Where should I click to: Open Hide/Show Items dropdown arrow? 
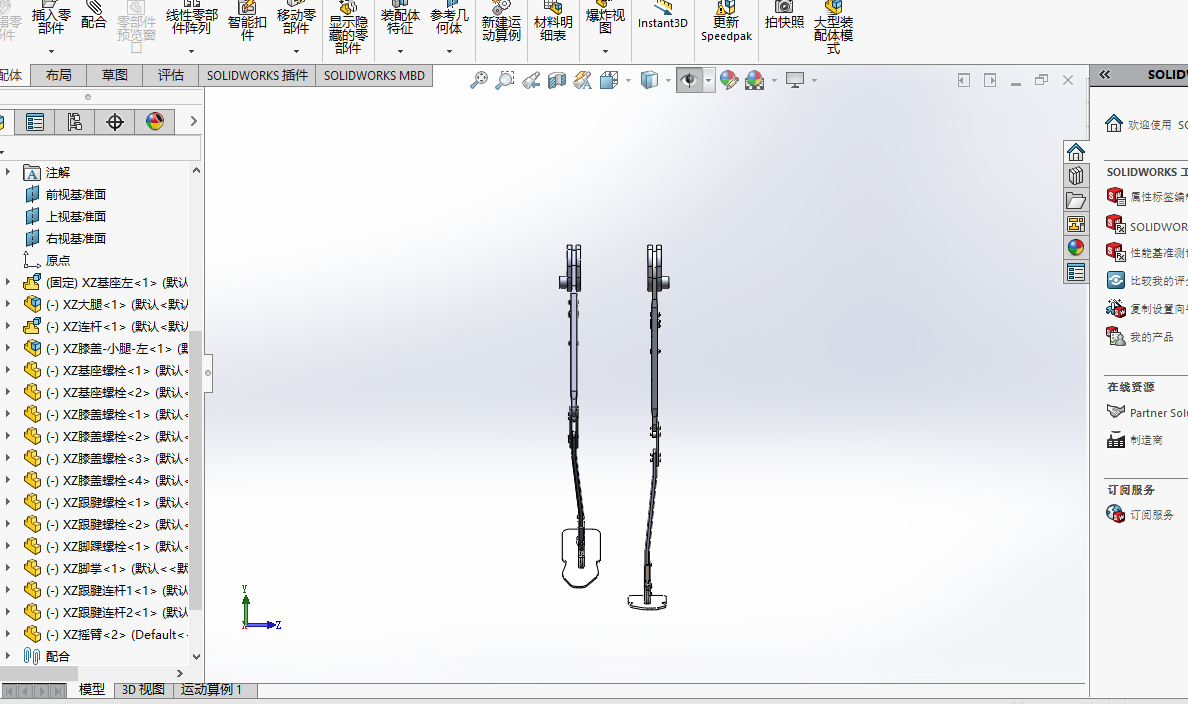[708, 80]
